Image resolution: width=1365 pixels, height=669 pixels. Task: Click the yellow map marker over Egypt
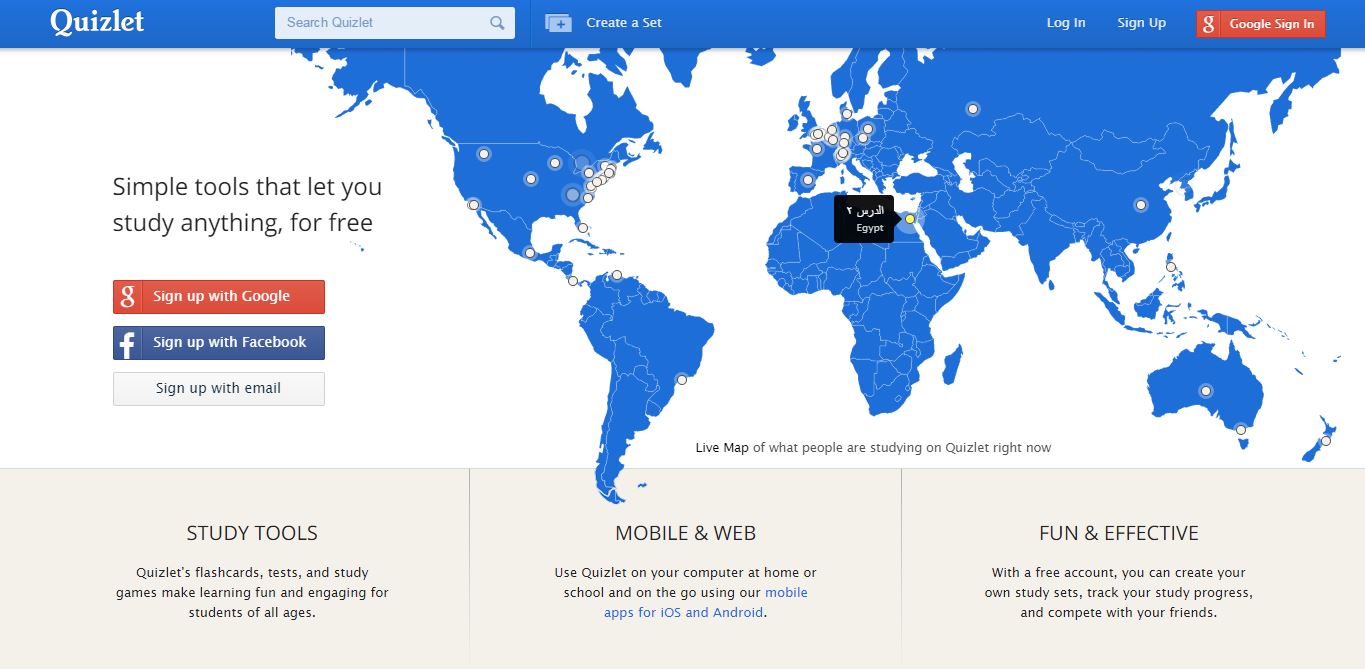910,219
